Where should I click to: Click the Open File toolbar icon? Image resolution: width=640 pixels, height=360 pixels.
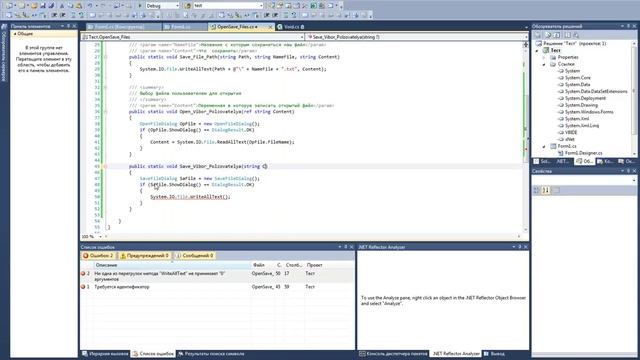click(34, 6)
